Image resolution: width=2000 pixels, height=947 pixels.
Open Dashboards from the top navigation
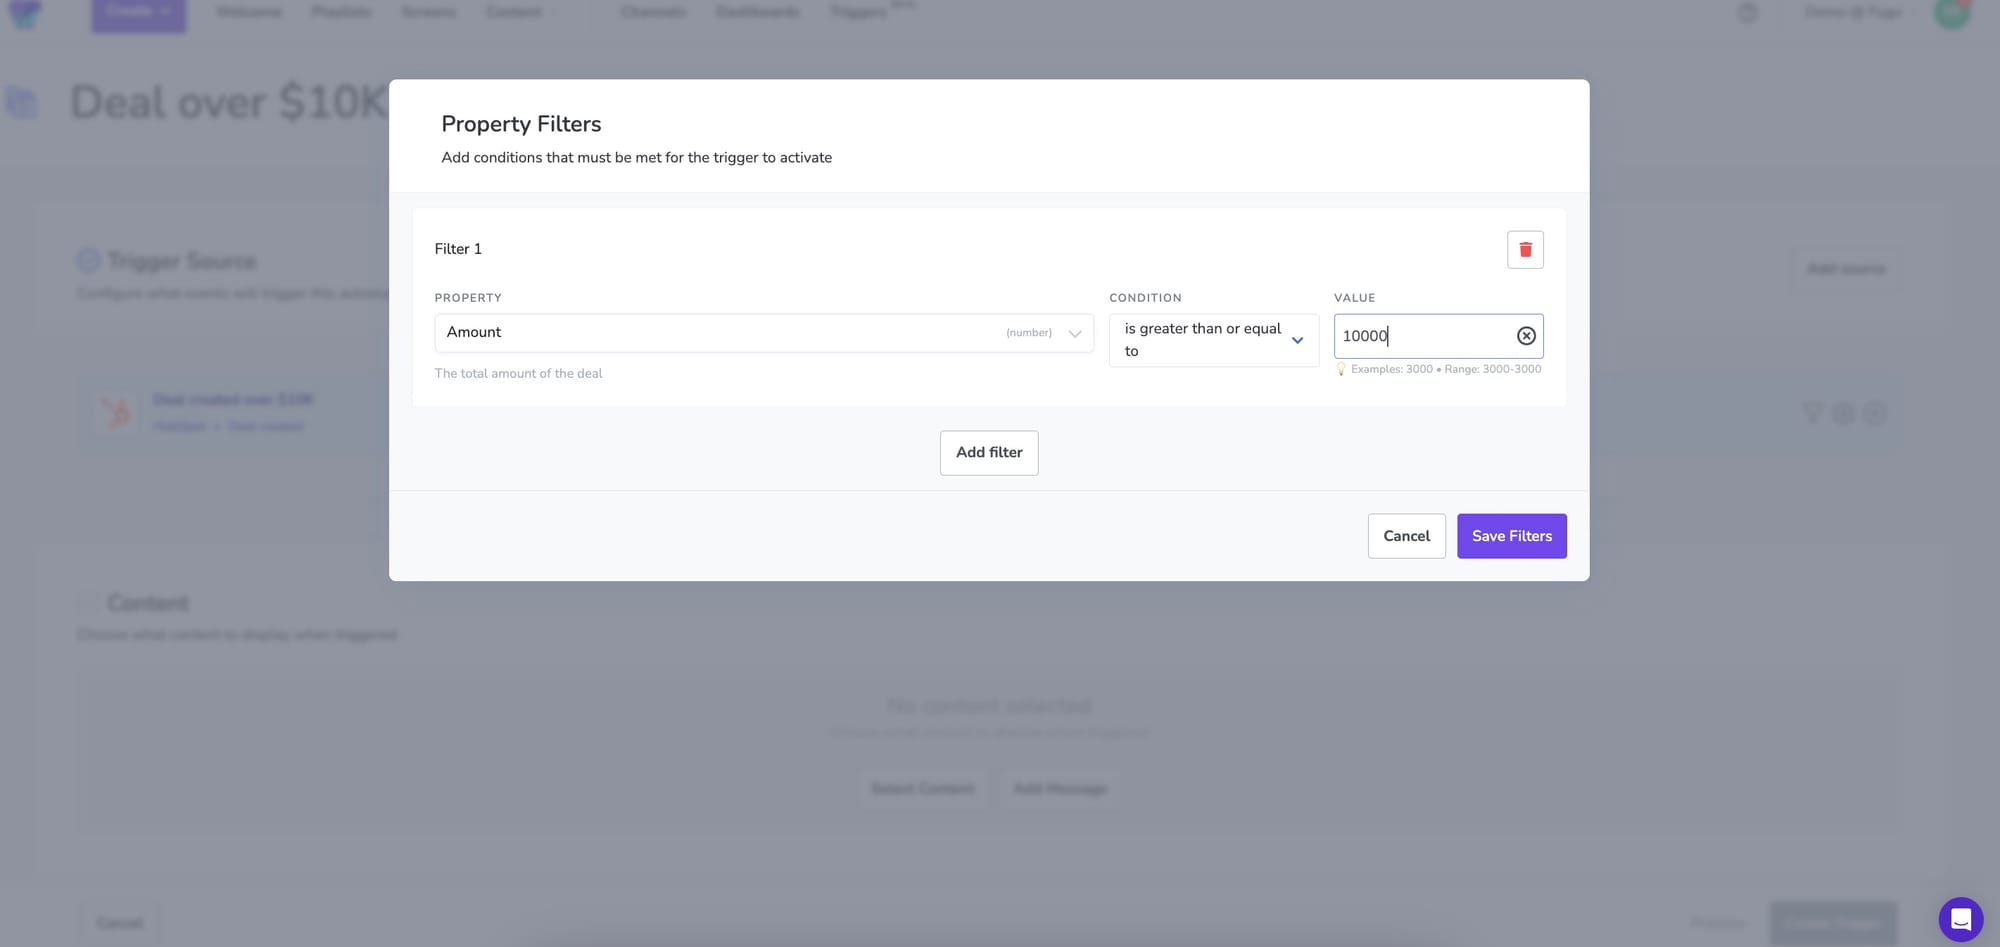click(x=757, y=13)
